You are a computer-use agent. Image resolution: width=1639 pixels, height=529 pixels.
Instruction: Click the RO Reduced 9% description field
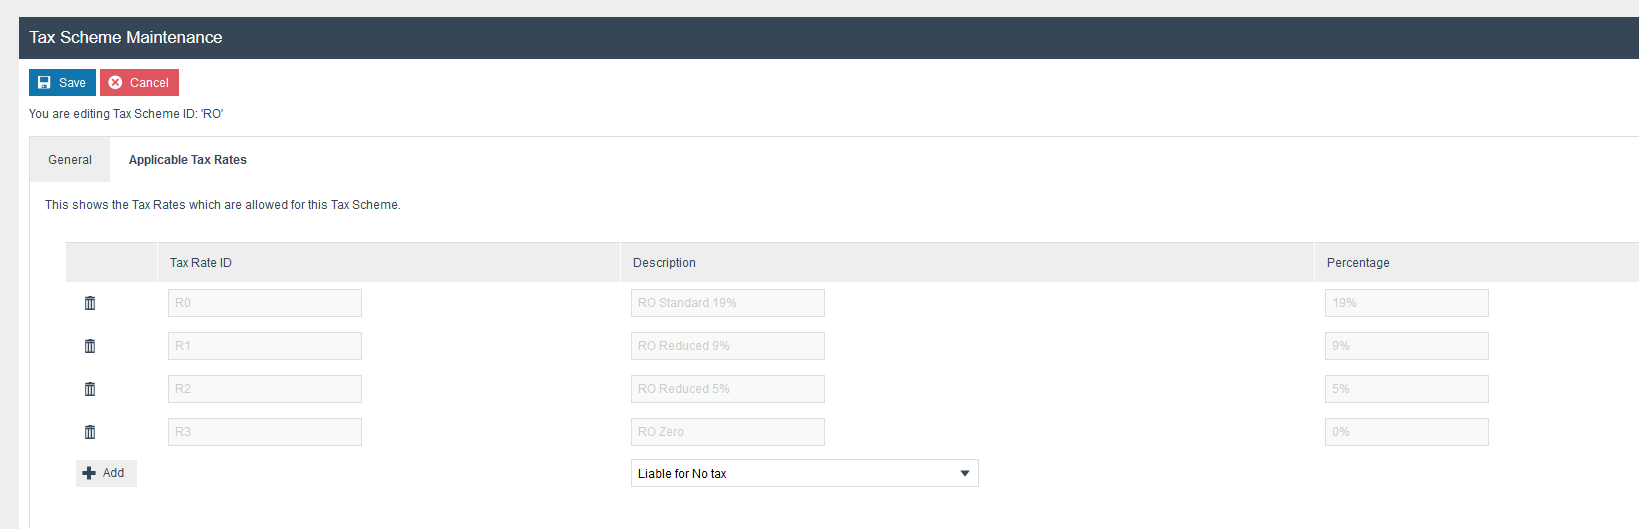(728, 346)
